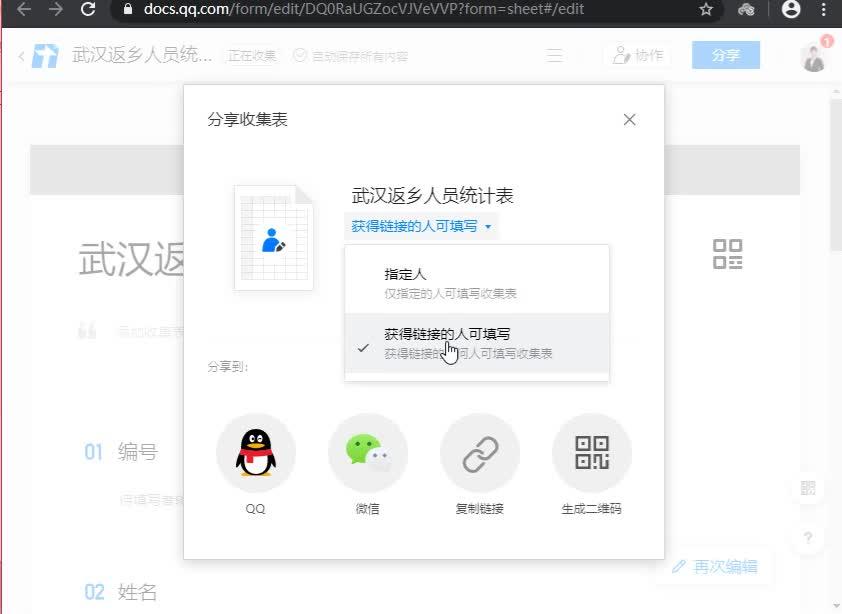842x614 pixels.
Task: Close the 分享收集表 dialog
Action: point(629,119)
